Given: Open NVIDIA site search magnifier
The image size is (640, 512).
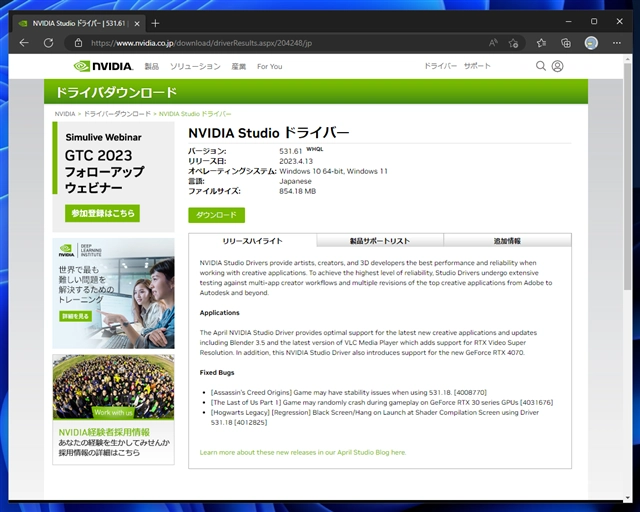Looking at the screenshot, I should pyautogui.click(x=540, y=66).
